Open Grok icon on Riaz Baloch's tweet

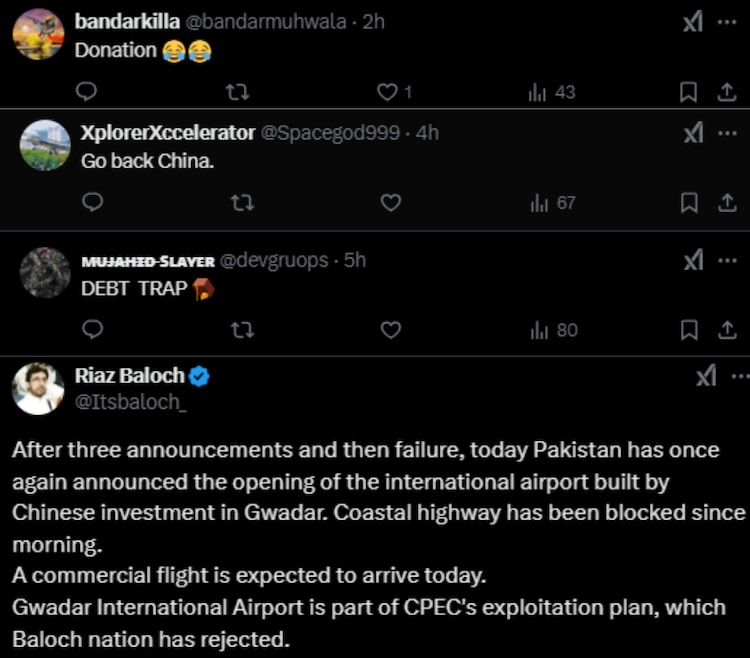(x=705, y=377)
